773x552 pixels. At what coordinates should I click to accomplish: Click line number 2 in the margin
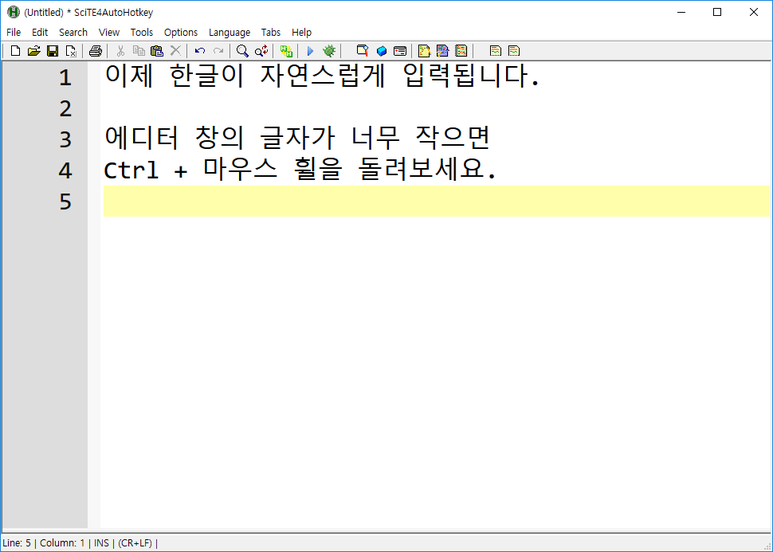coord(66,108)
